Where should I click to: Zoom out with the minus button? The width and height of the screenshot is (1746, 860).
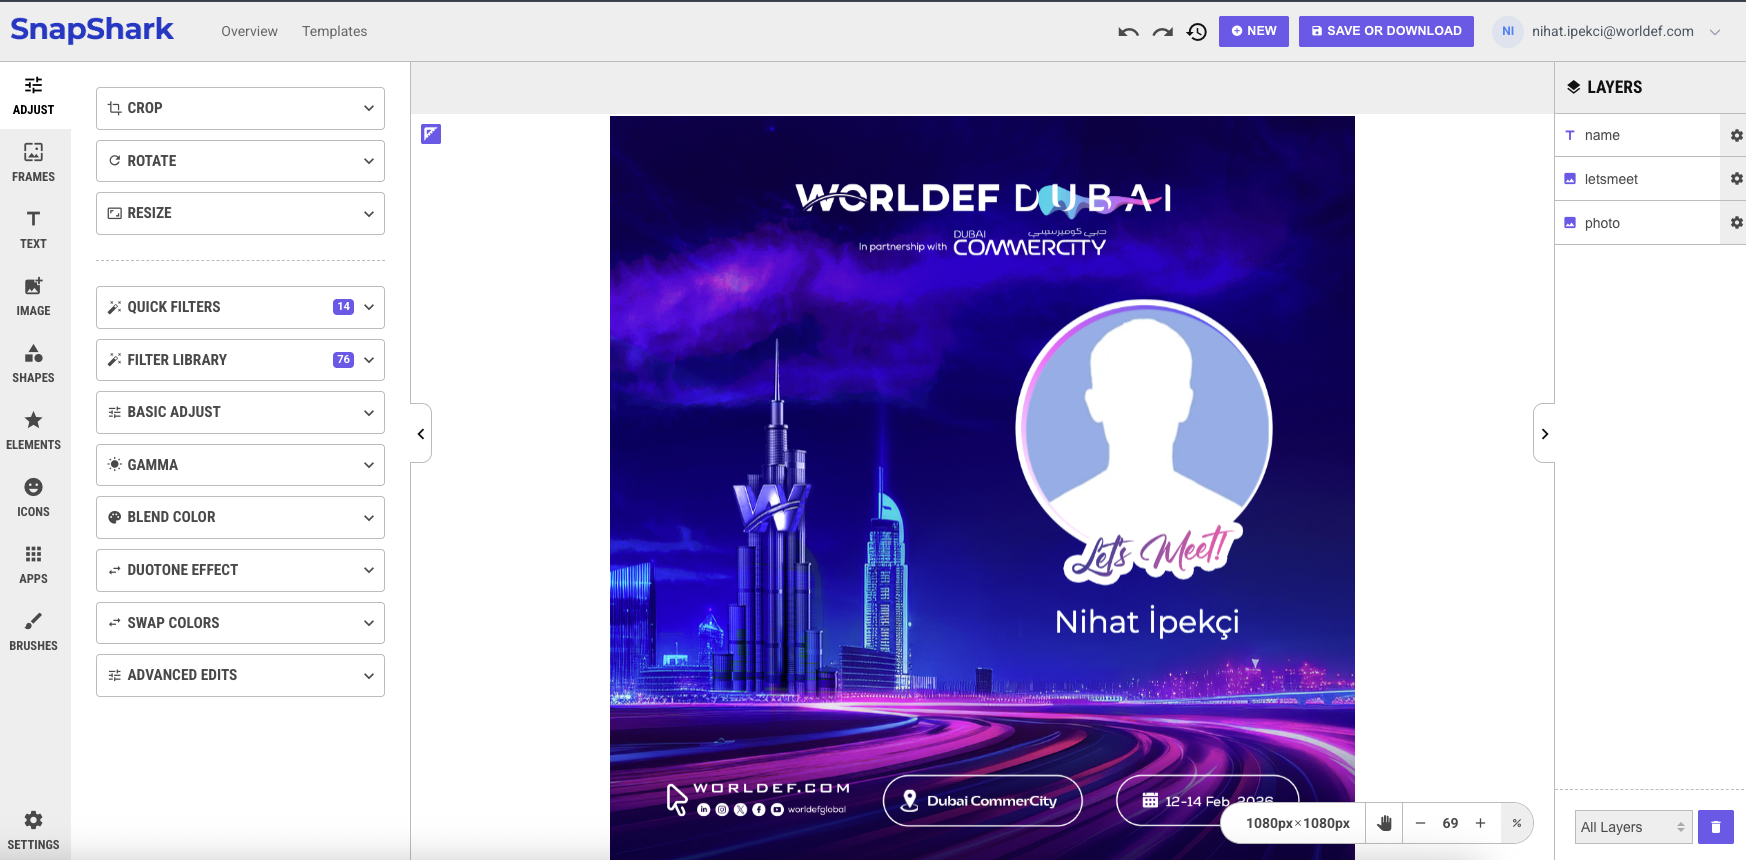(1420, 823)
